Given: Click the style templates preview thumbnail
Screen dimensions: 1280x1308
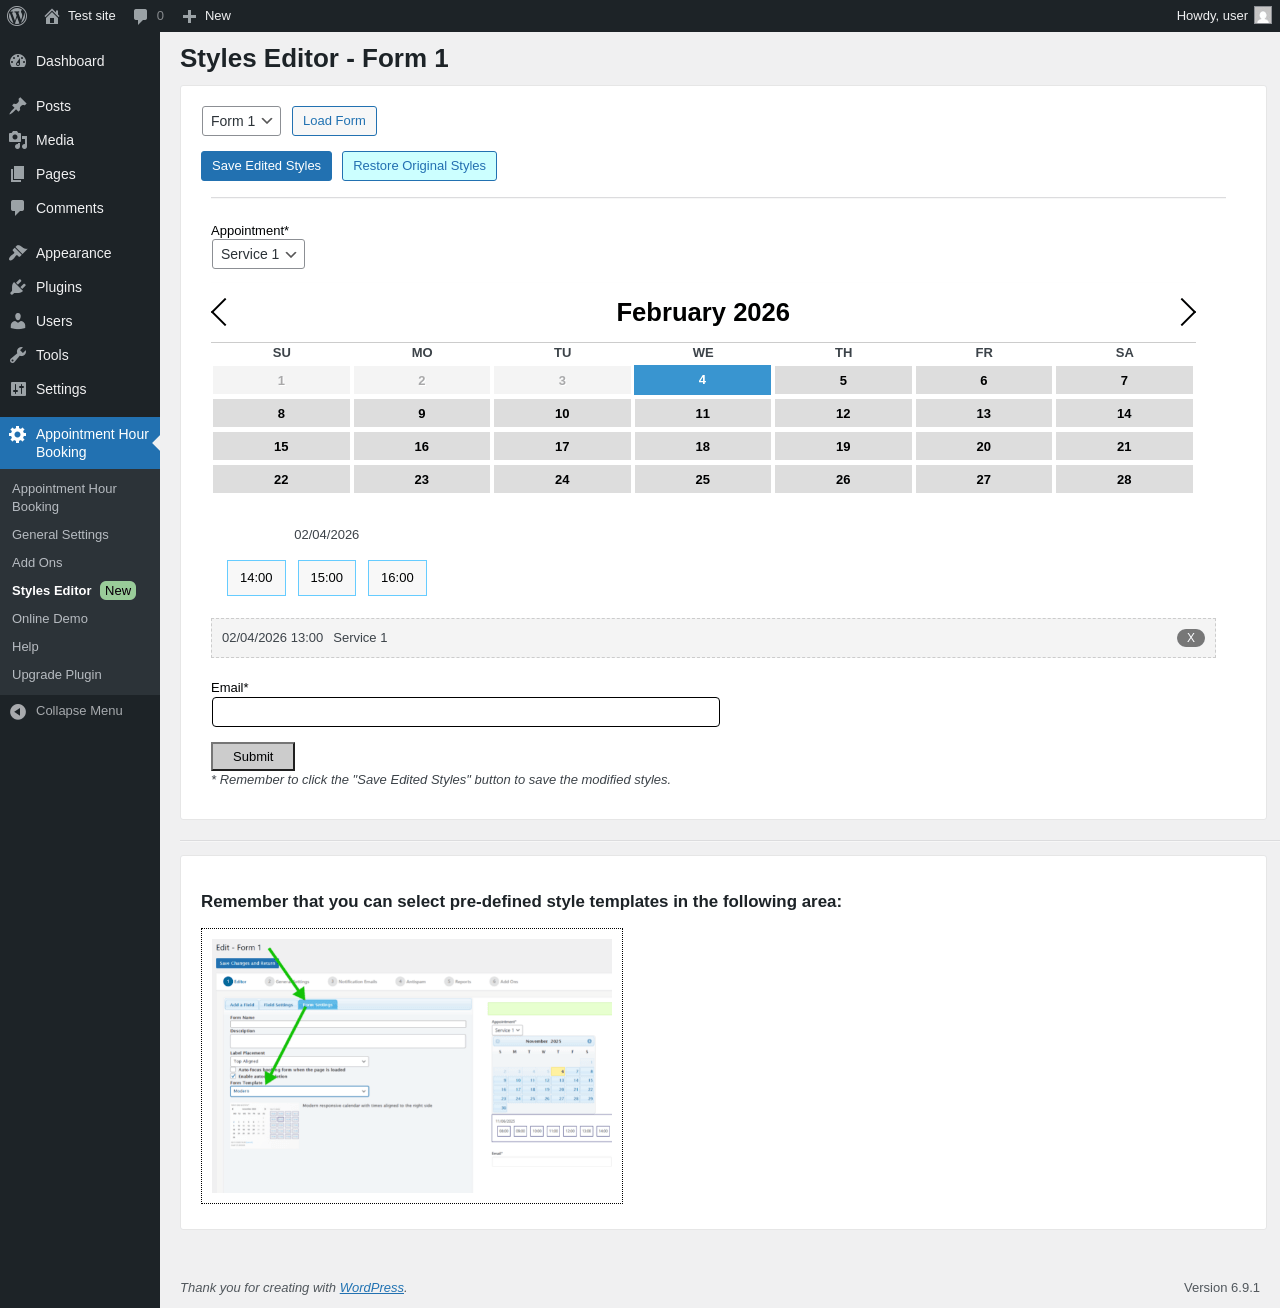Looking at the screenshot, I should tap(412, 1066).
